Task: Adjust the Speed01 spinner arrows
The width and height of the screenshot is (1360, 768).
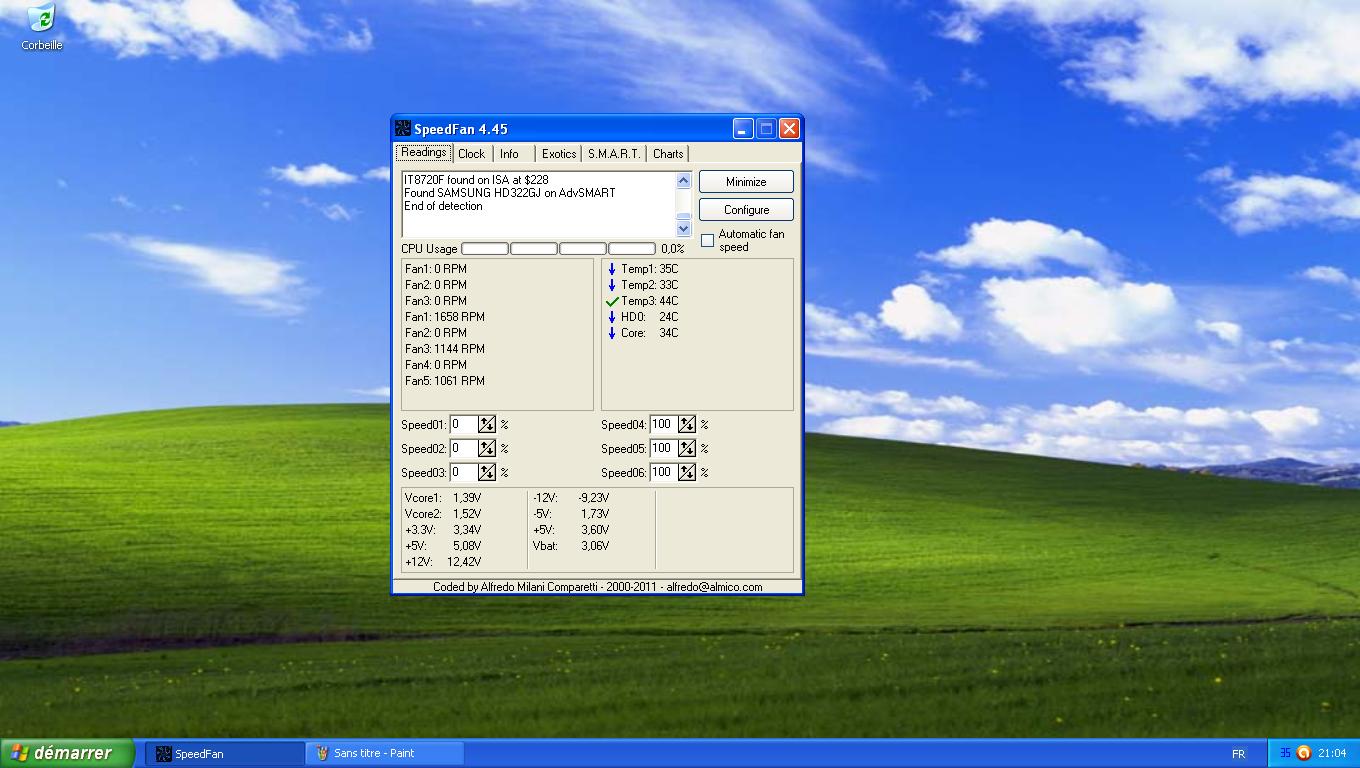Action: (487, 425)
